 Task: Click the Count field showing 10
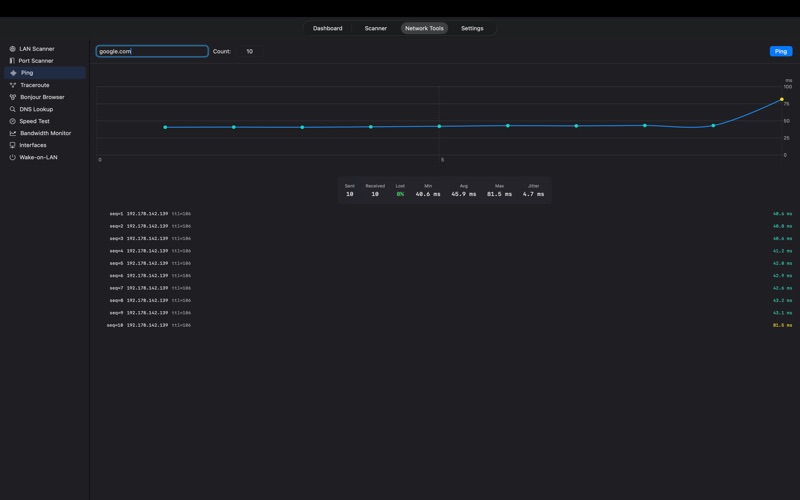tap(249, 52)
